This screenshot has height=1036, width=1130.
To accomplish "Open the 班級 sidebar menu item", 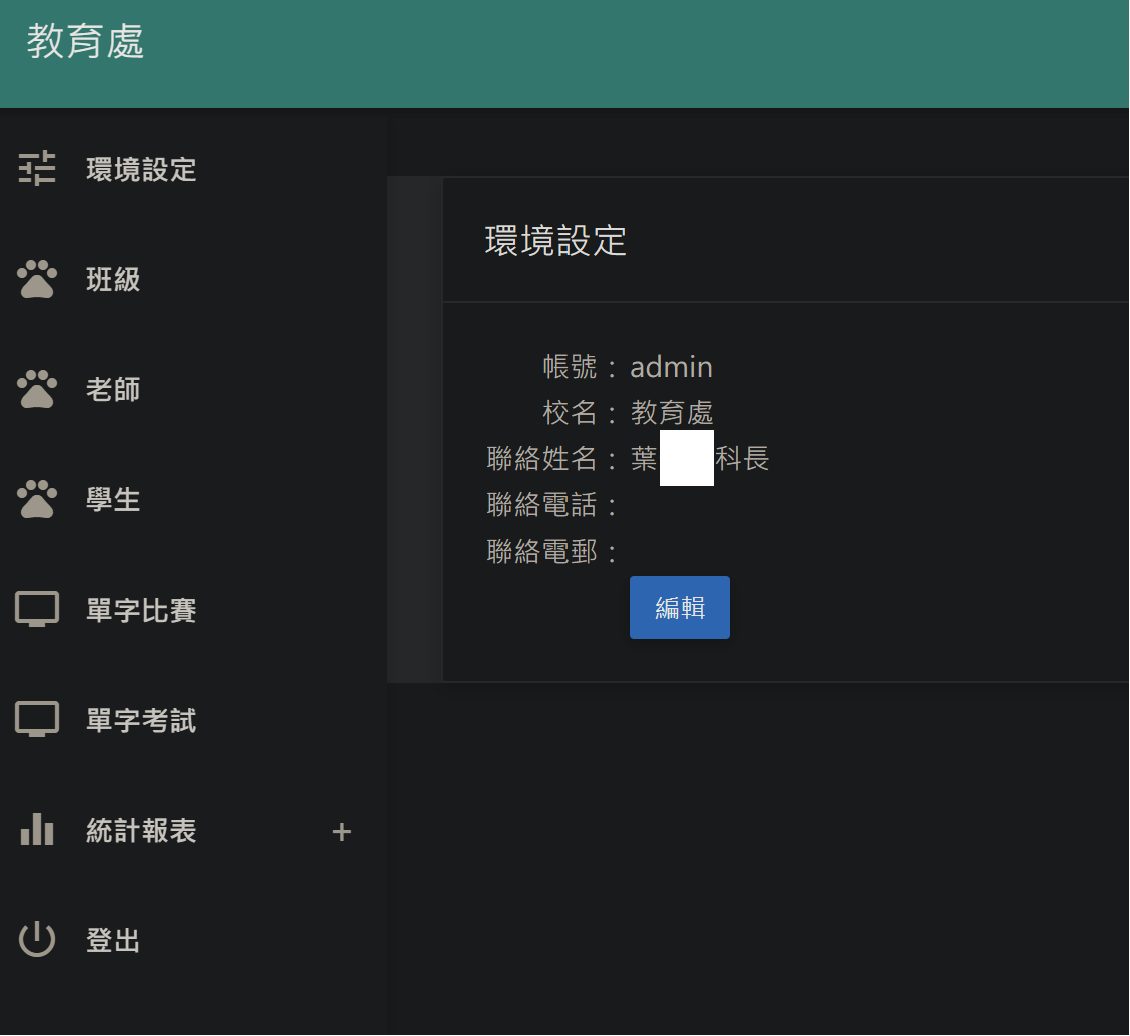I will pos(113,280).
